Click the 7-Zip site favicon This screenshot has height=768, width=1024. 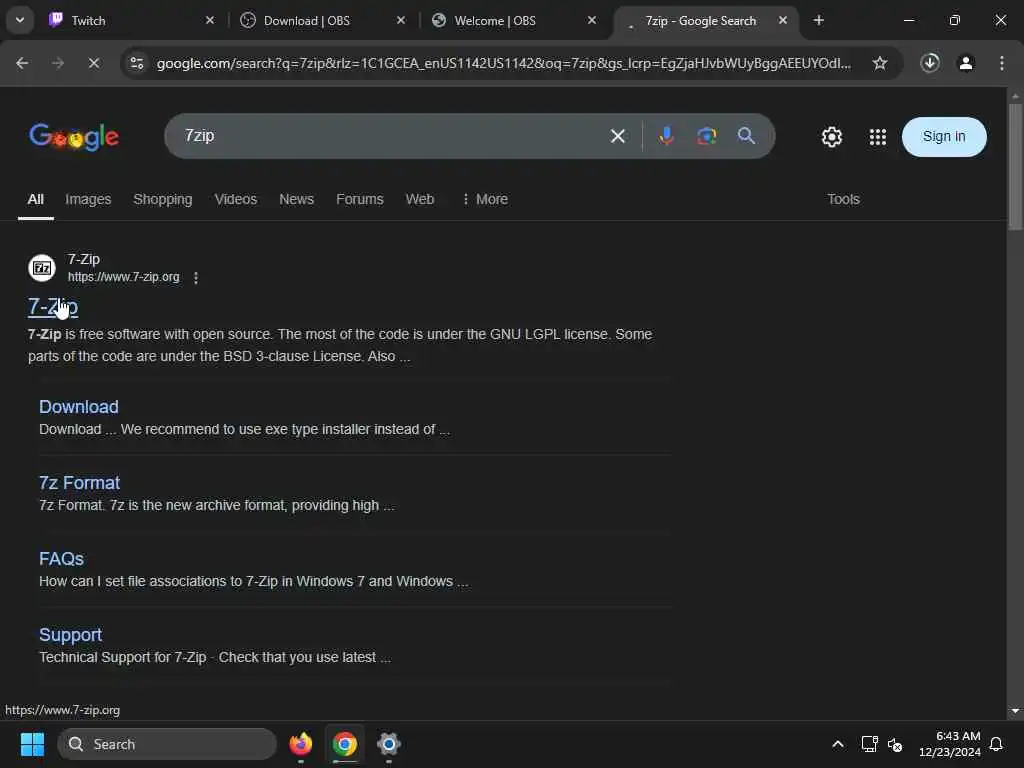pos(42,268)
